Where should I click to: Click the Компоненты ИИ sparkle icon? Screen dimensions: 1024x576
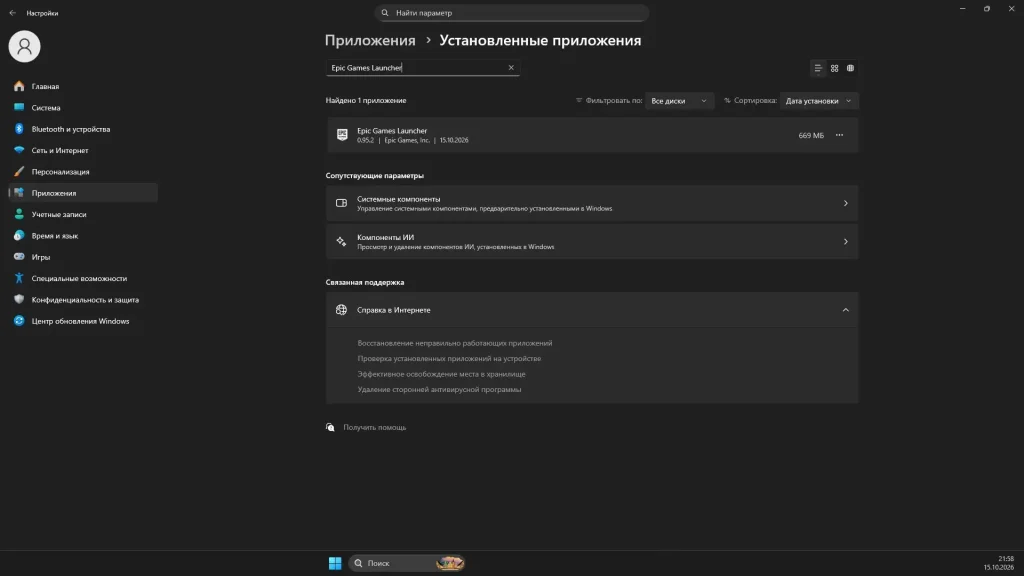pyautogui.click(x=341, y=242)
